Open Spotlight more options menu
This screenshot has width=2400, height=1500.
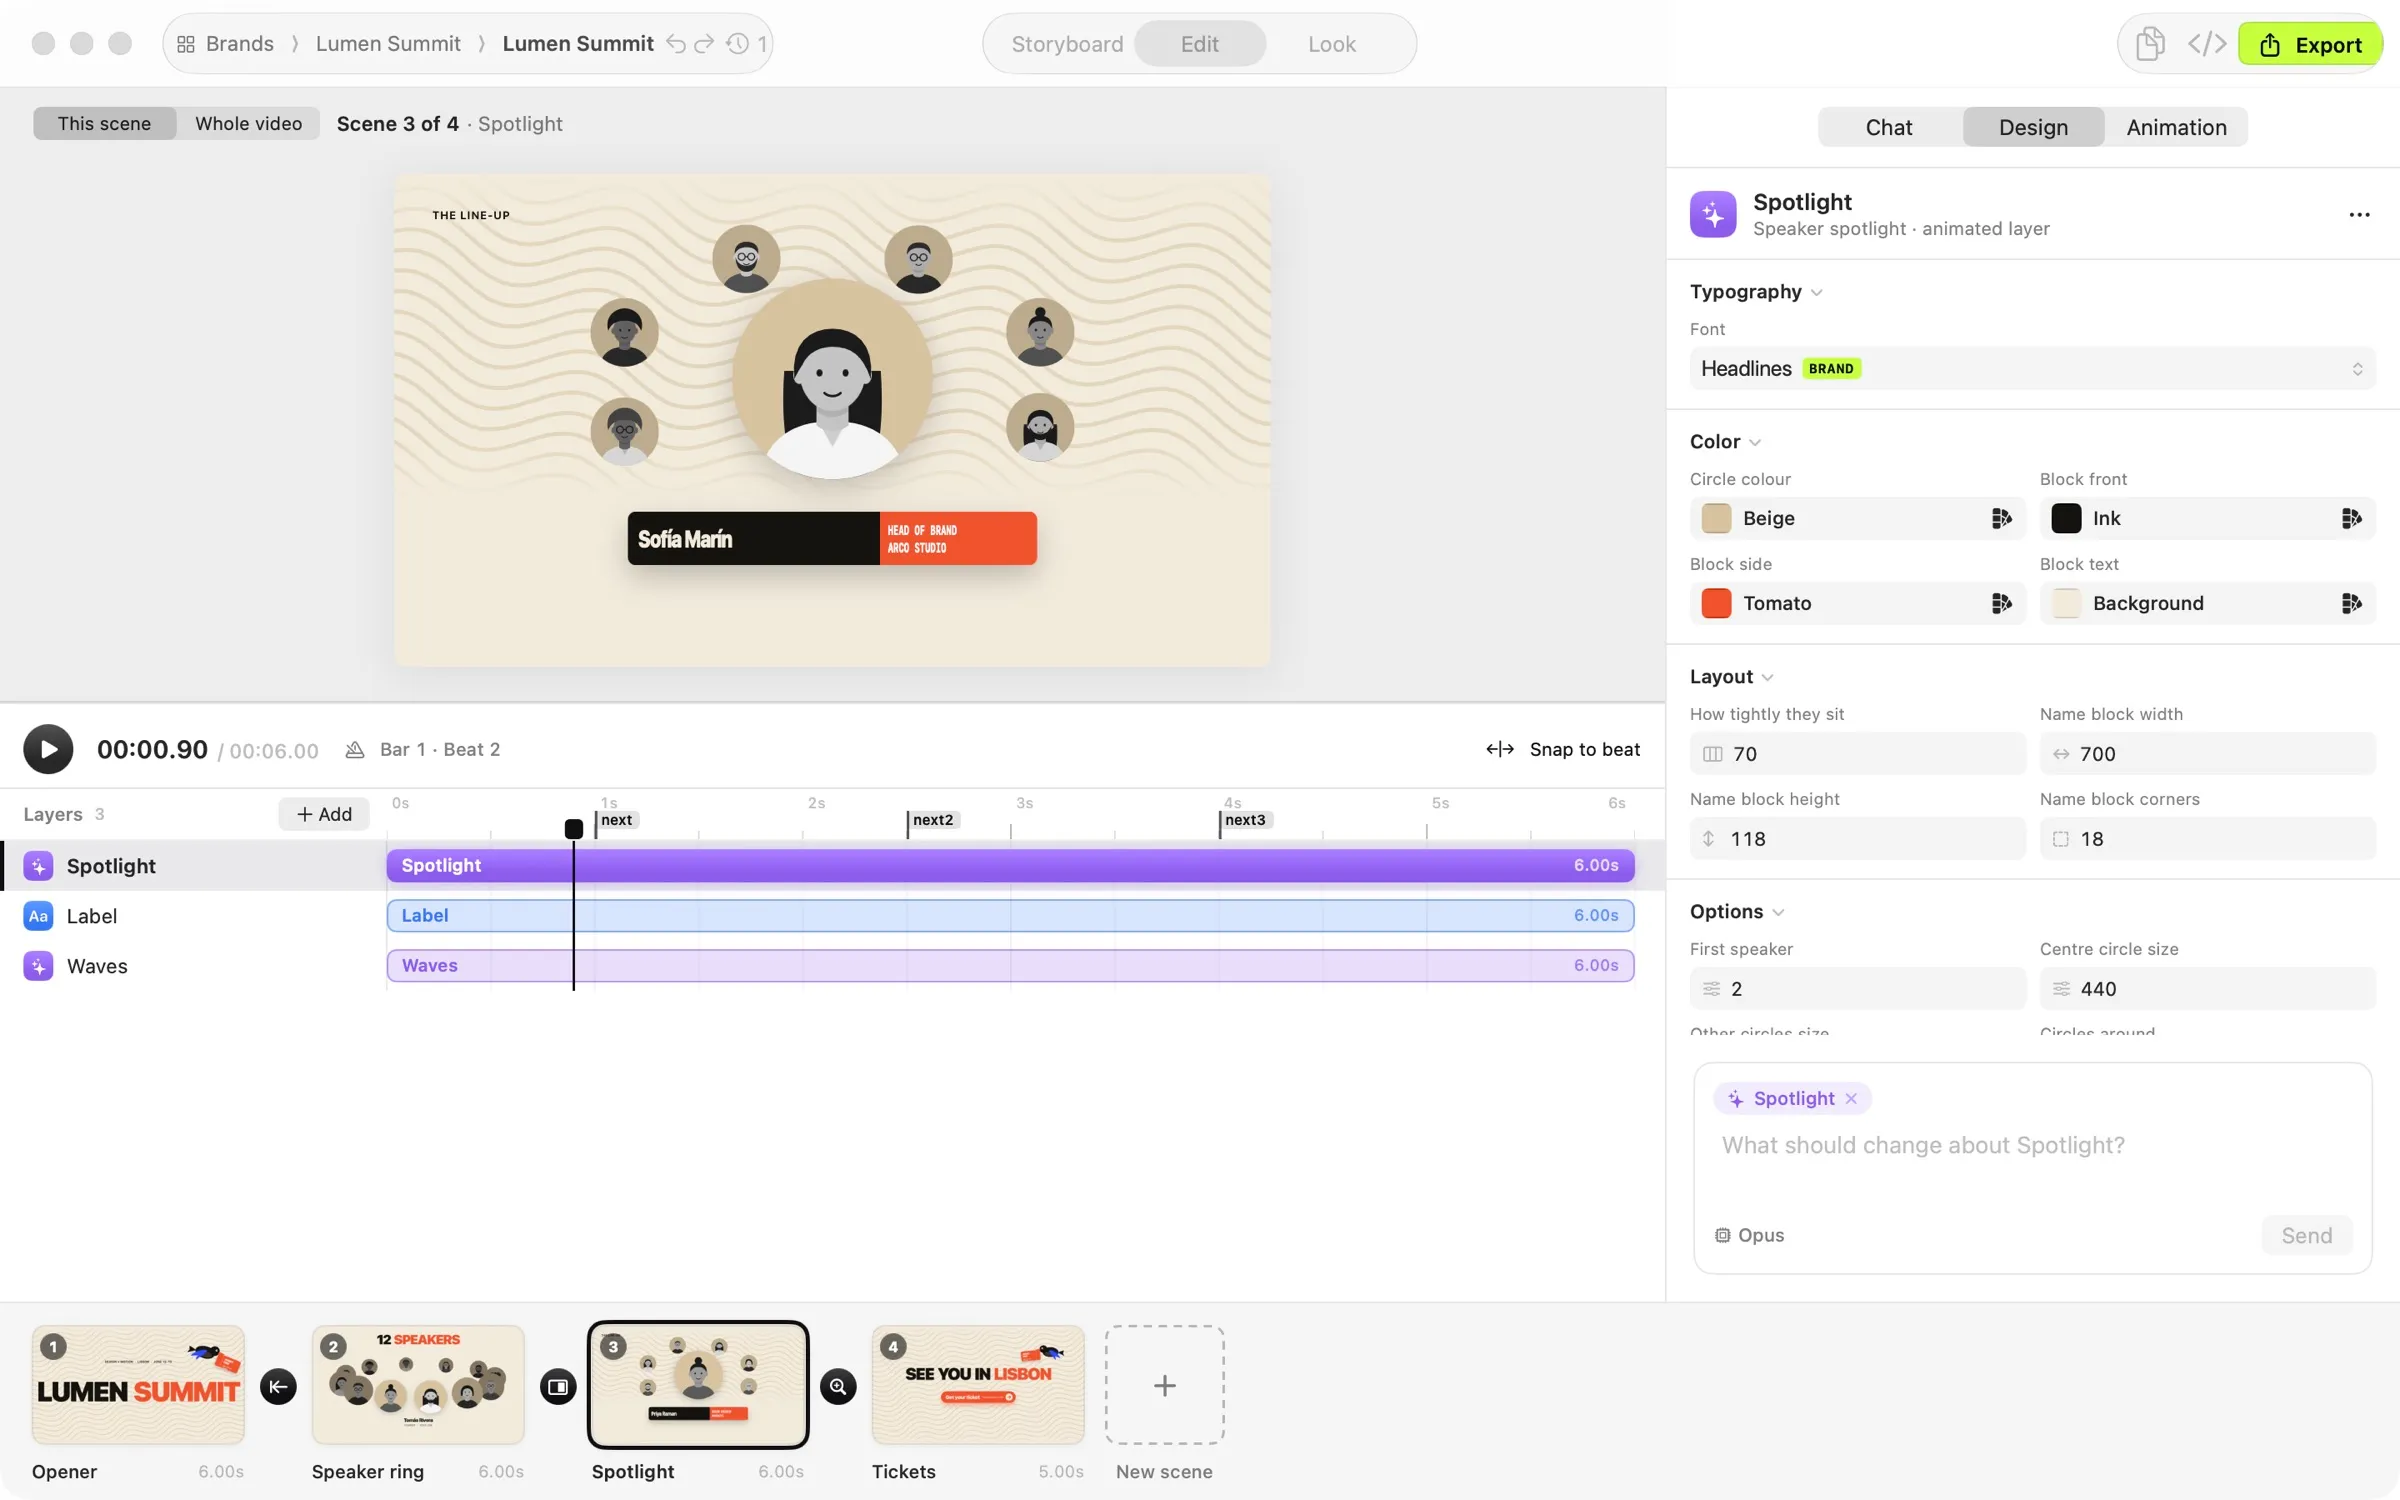pos(2359,215)
